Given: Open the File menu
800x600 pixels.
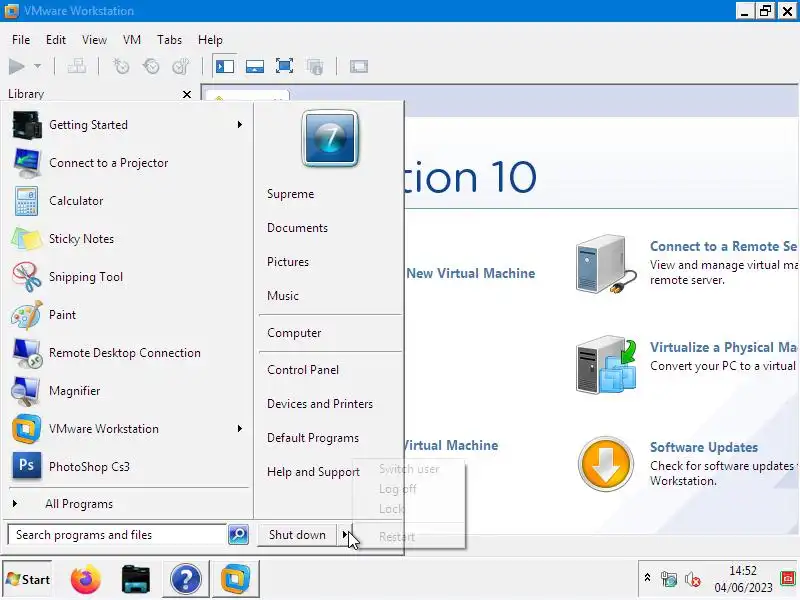Looking at the screenshot, I should click(x=21, y=40).
